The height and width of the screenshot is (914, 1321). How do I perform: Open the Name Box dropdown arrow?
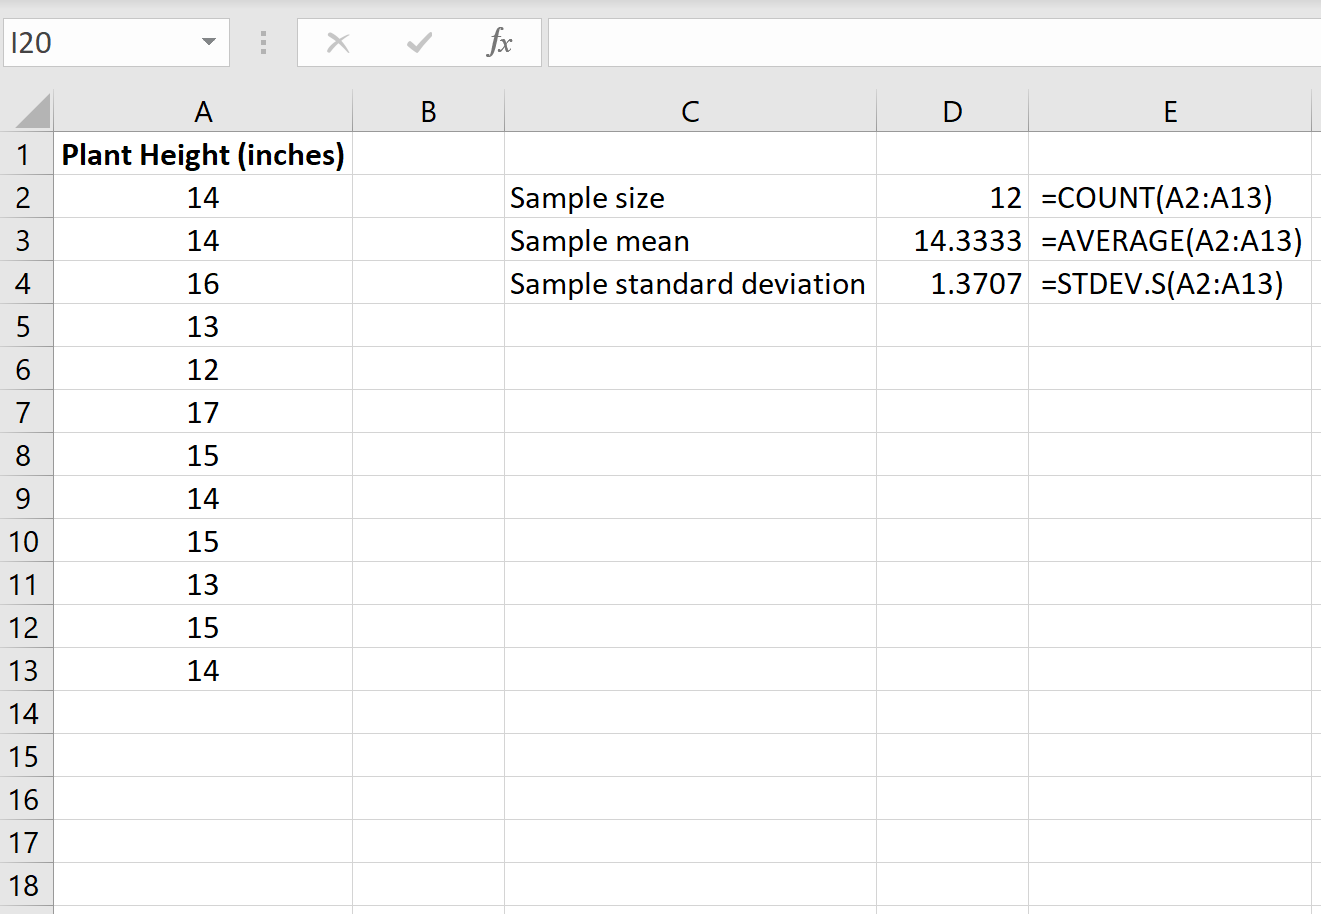(209, 43)
